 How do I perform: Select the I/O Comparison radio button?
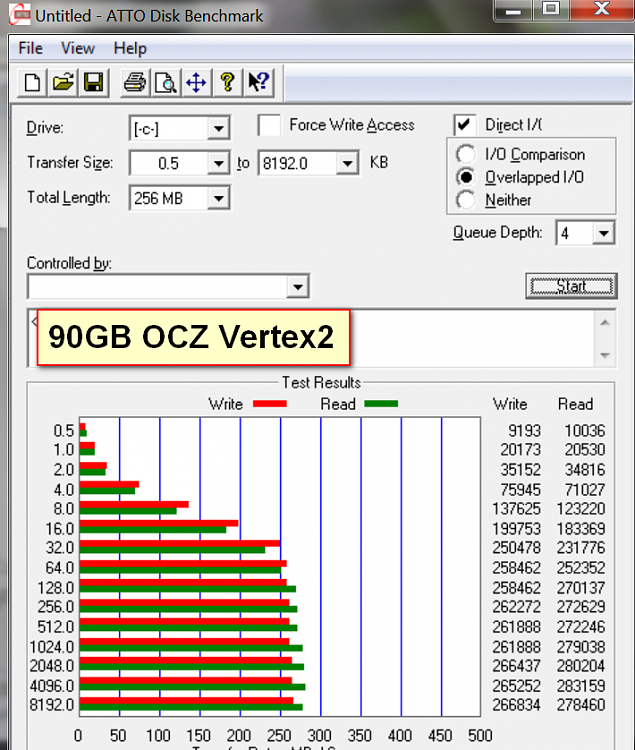tap(465, 154)
